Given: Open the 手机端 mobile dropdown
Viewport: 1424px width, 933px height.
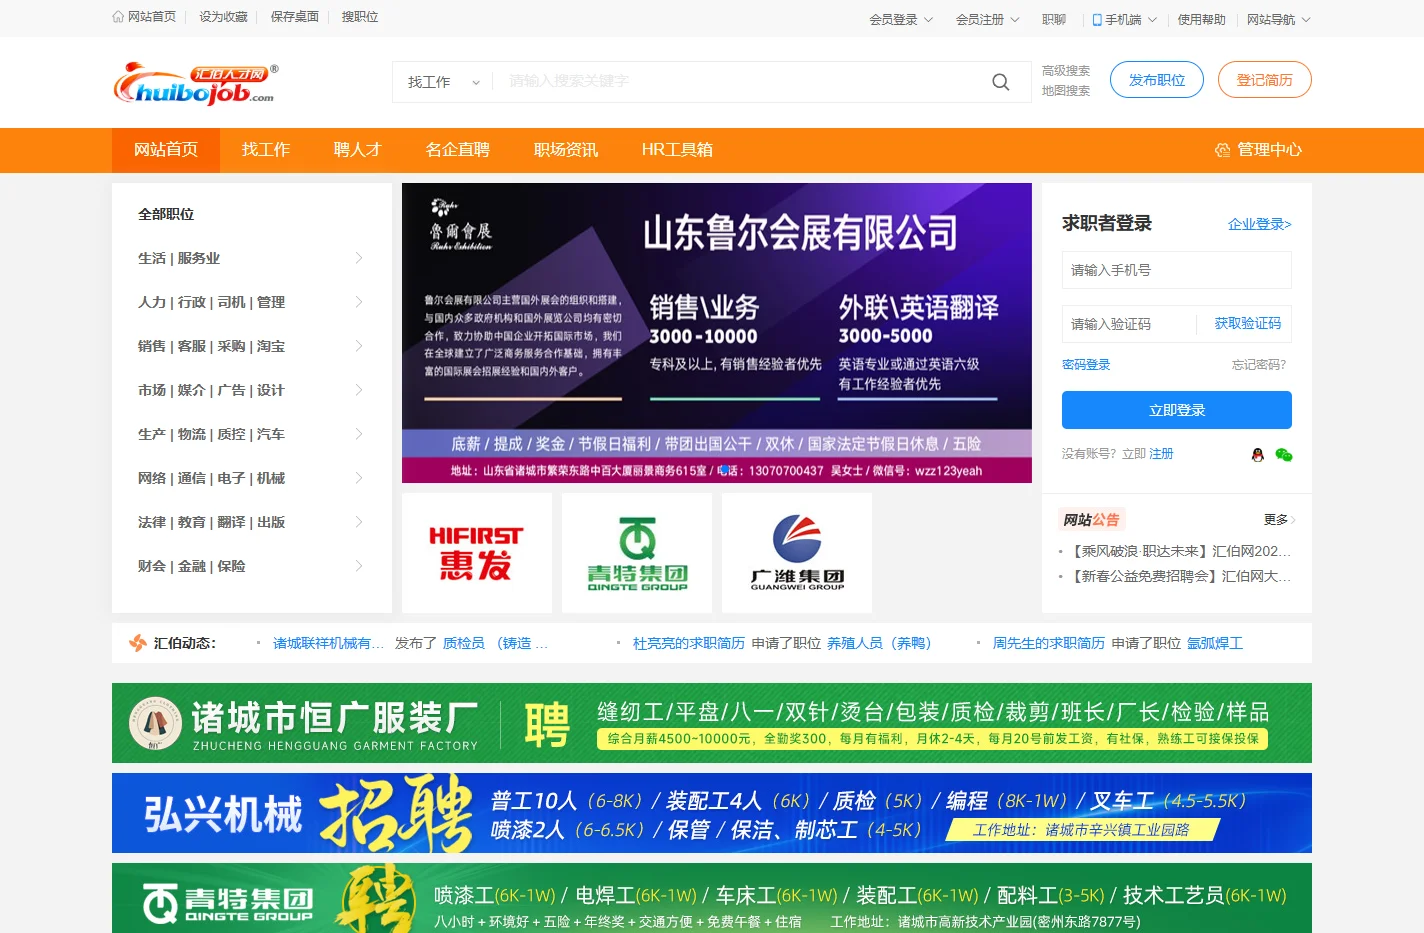Looking at the screenshot, I should tap(1124, 19).
